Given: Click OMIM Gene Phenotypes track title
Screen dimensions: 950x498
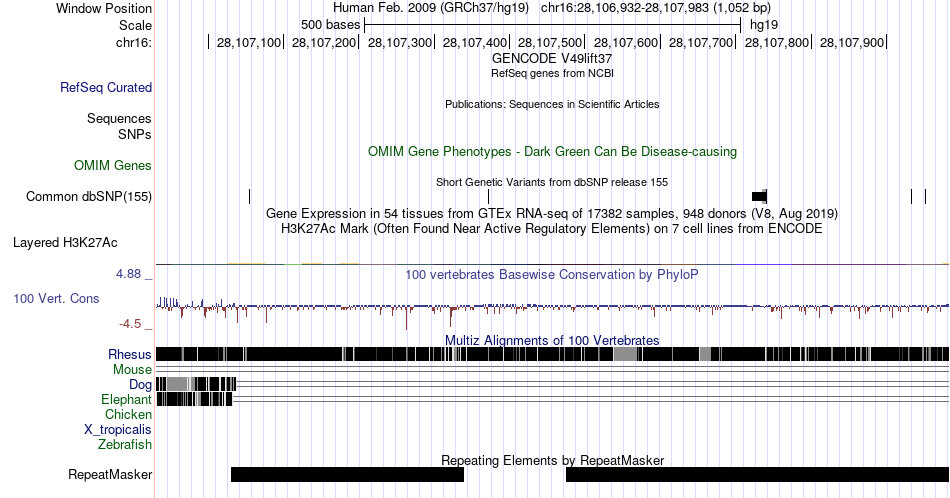Looking at the screenshot, I should click(552, 151).
